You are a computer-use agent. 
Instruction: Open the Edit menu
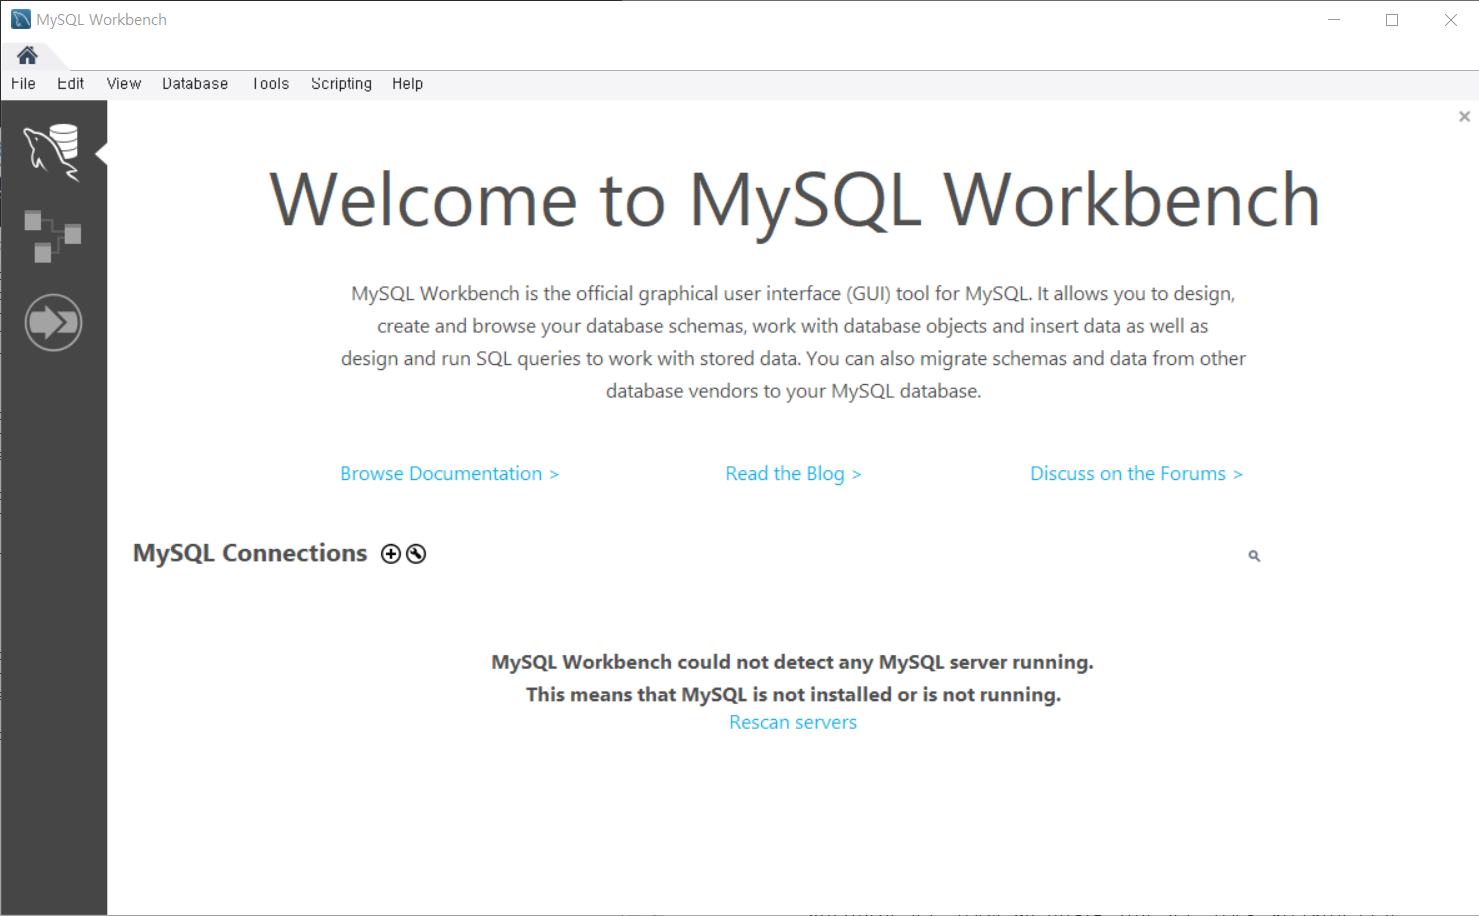click(x=70, y=84)
